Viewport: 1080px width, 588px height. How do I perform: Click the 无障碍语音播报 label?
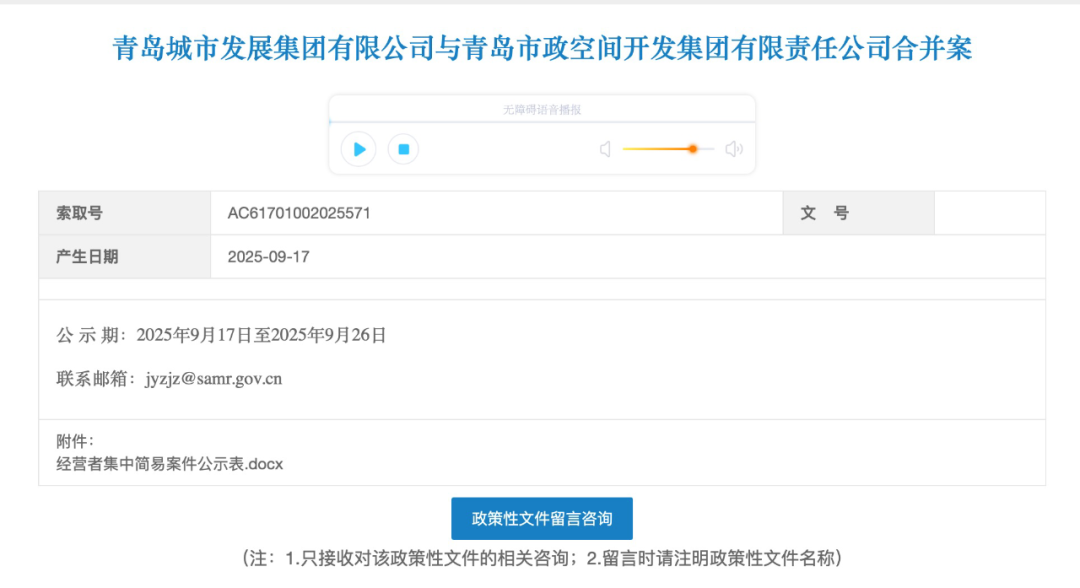[x=542, y=110]
